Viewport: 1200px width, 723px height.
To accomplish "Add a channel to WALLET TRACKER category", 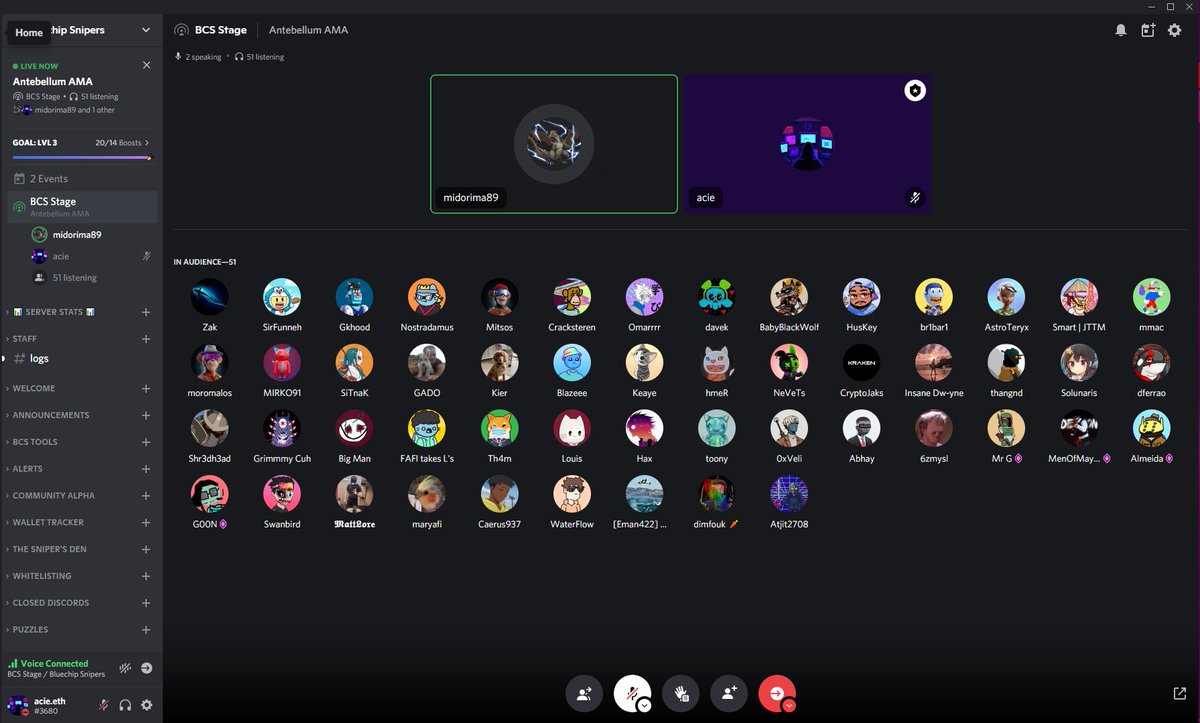I will 146,523.
